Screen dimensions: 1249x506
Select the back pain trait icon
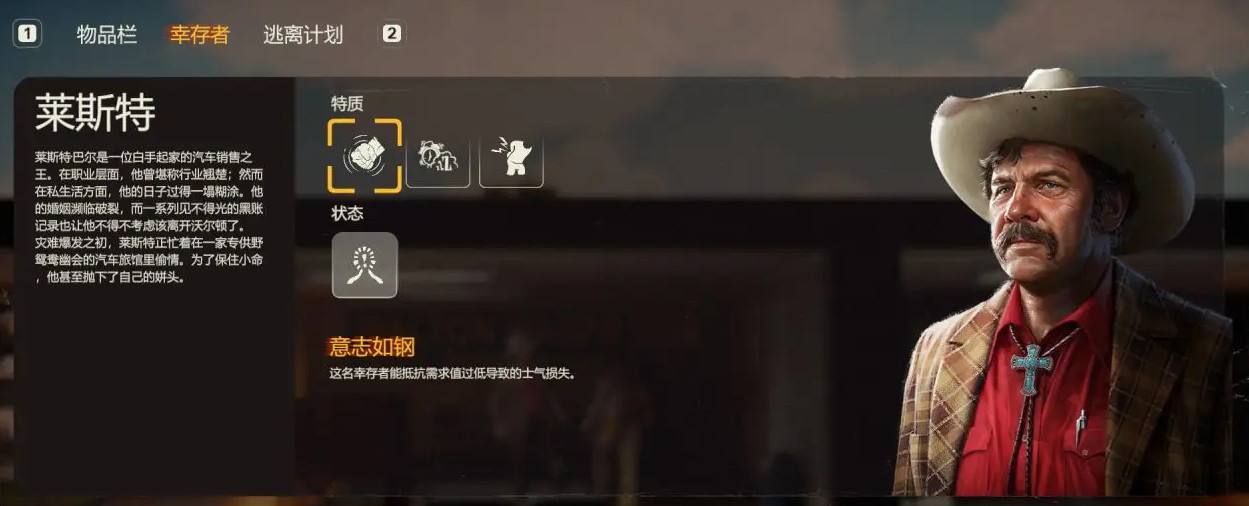[x=511, y=155]
